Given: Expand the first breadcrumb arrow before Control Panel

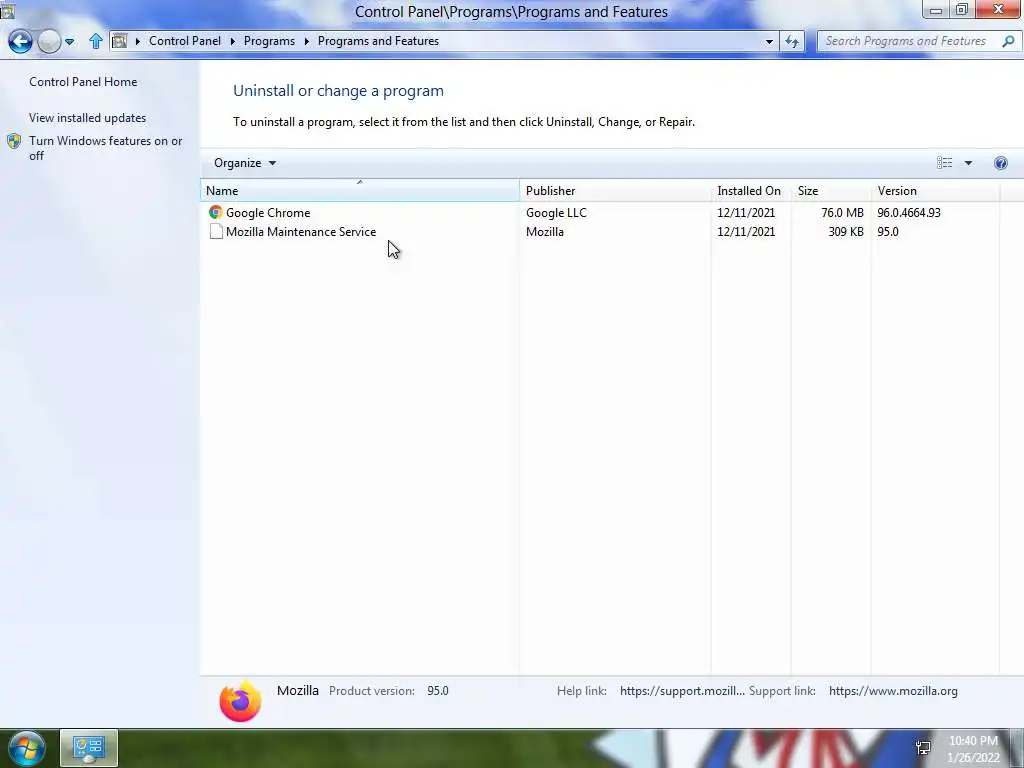Looking at the screenshot, I should click(138, 41).
